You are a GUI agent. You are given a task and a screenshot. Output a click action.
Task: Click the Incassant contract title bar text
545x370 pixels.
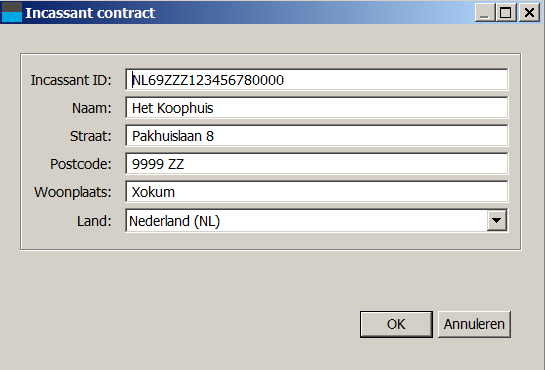pos(90,13)
